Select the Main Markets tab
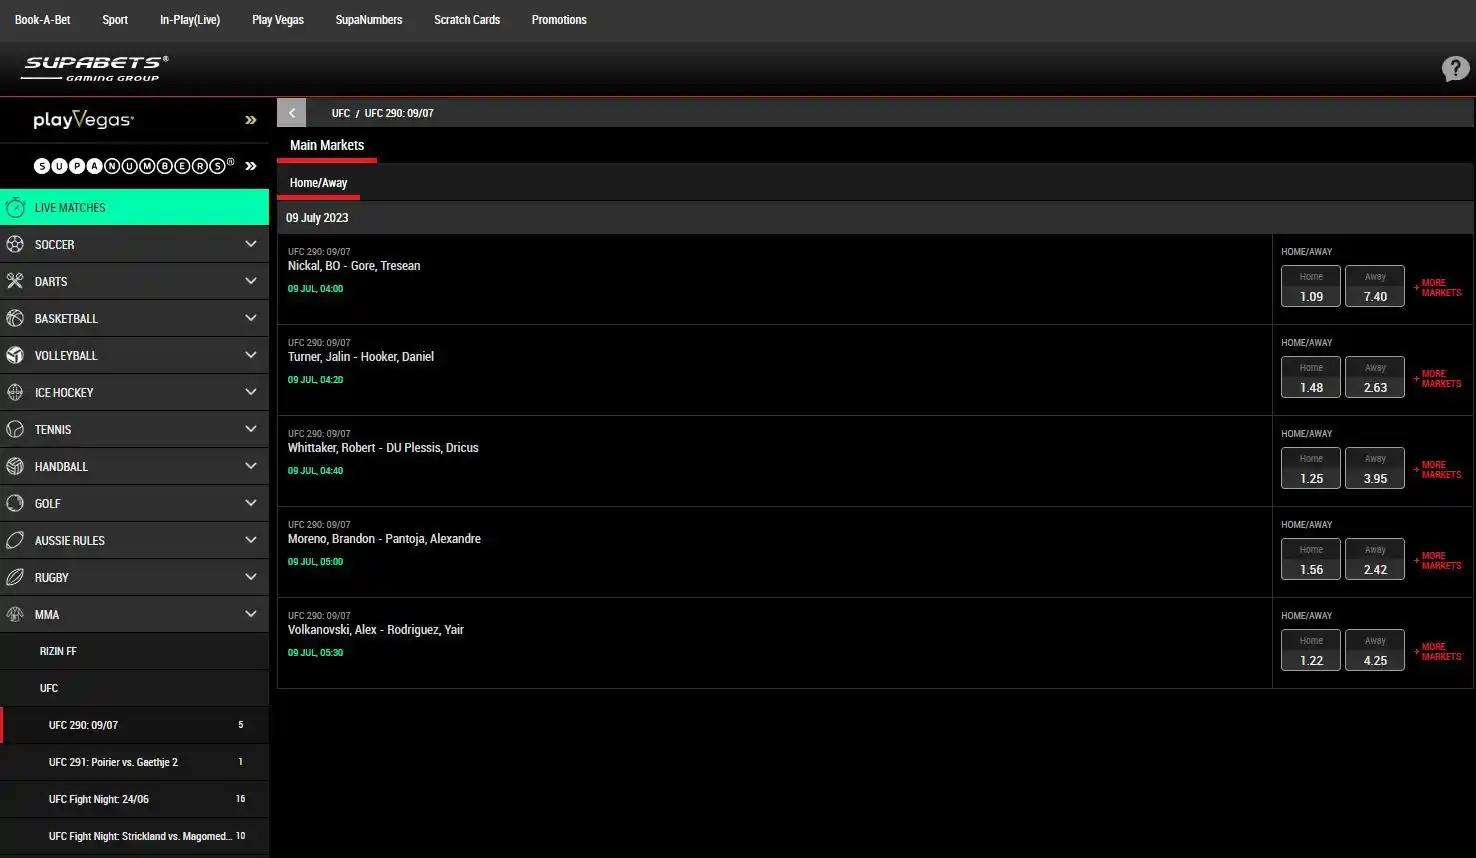Image resolution: width=1476 pixels, height=858 pixels. [x=327, y=145]
